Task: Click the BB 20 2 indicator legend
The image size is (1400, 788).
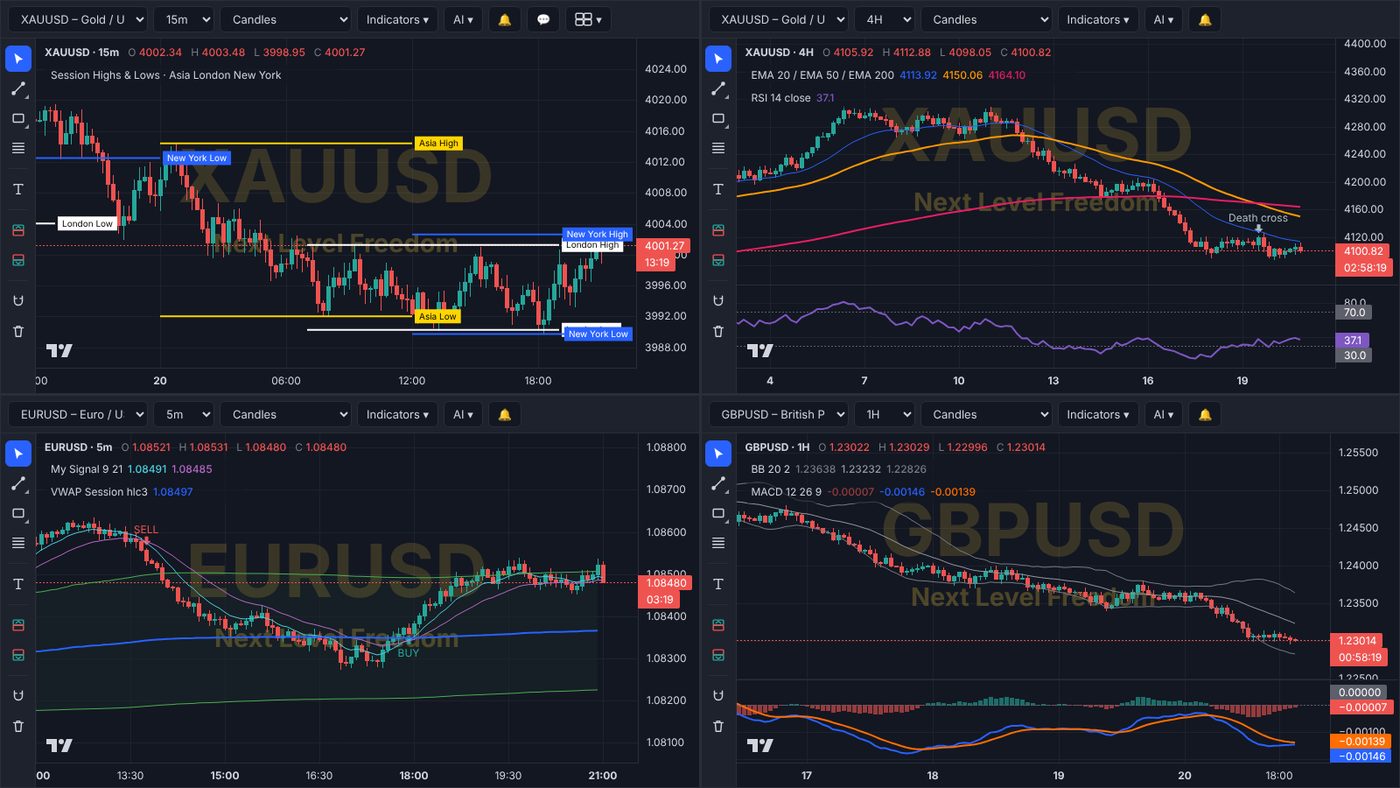Action: 838,469
